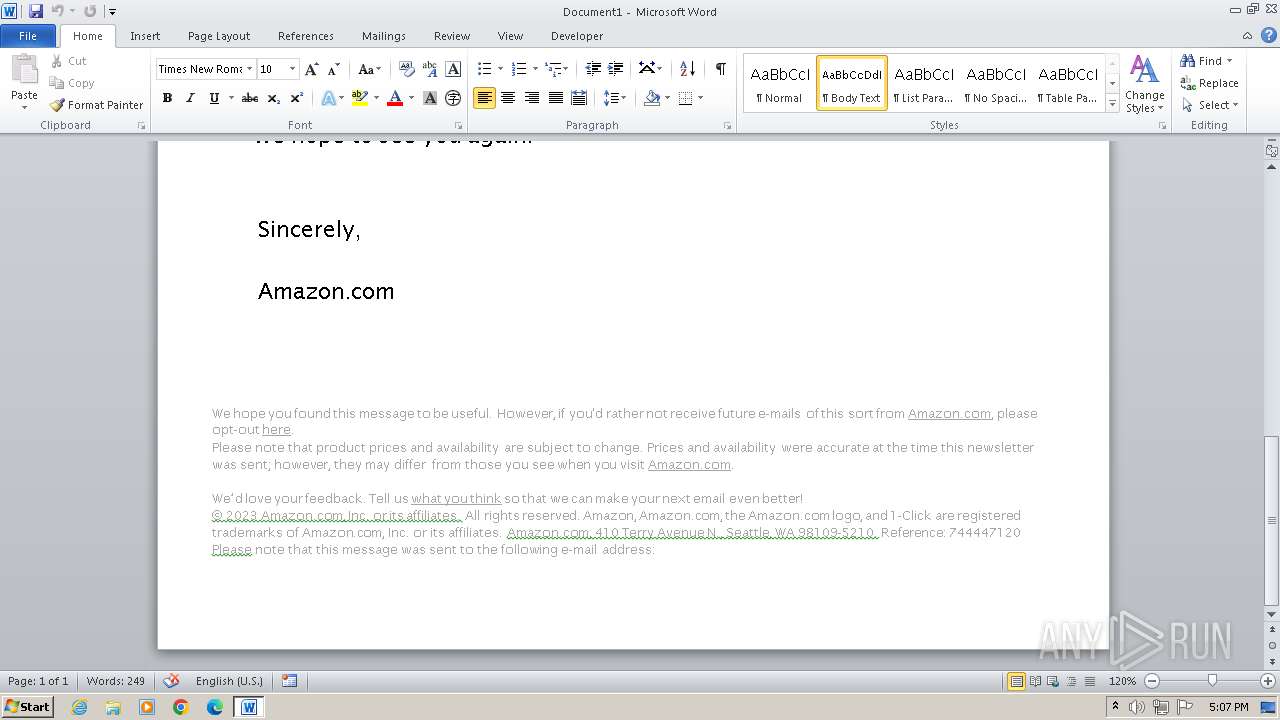Choose text highlight color
The height and width of the screenshot is (720, 1280).
click(x=360, y=98)
